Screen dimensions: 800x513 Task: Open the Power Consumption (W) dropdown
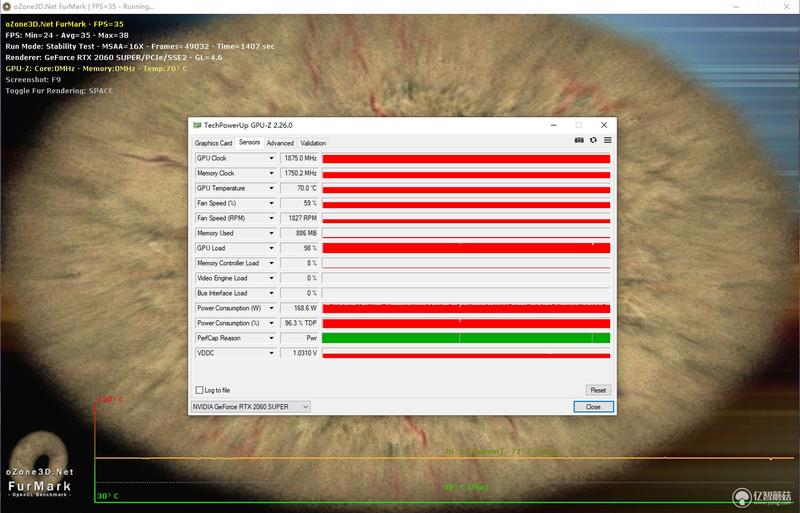[271, 308]
